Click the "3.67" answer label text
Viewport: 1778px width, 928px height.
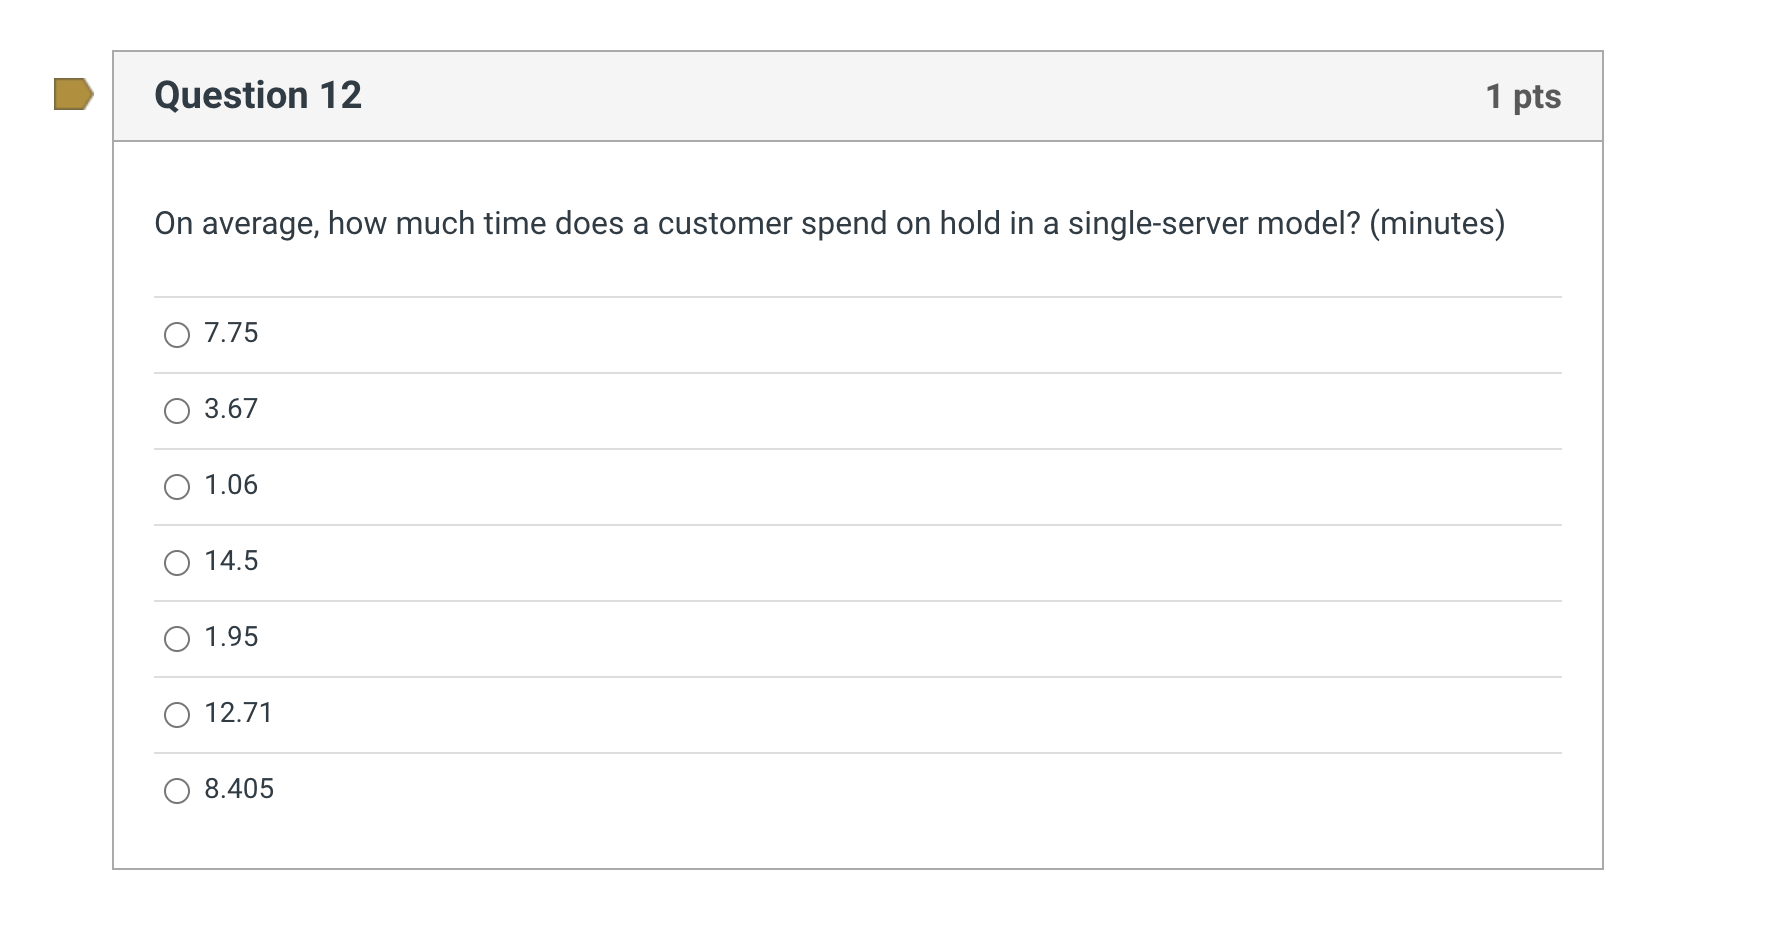pos(231,409)
